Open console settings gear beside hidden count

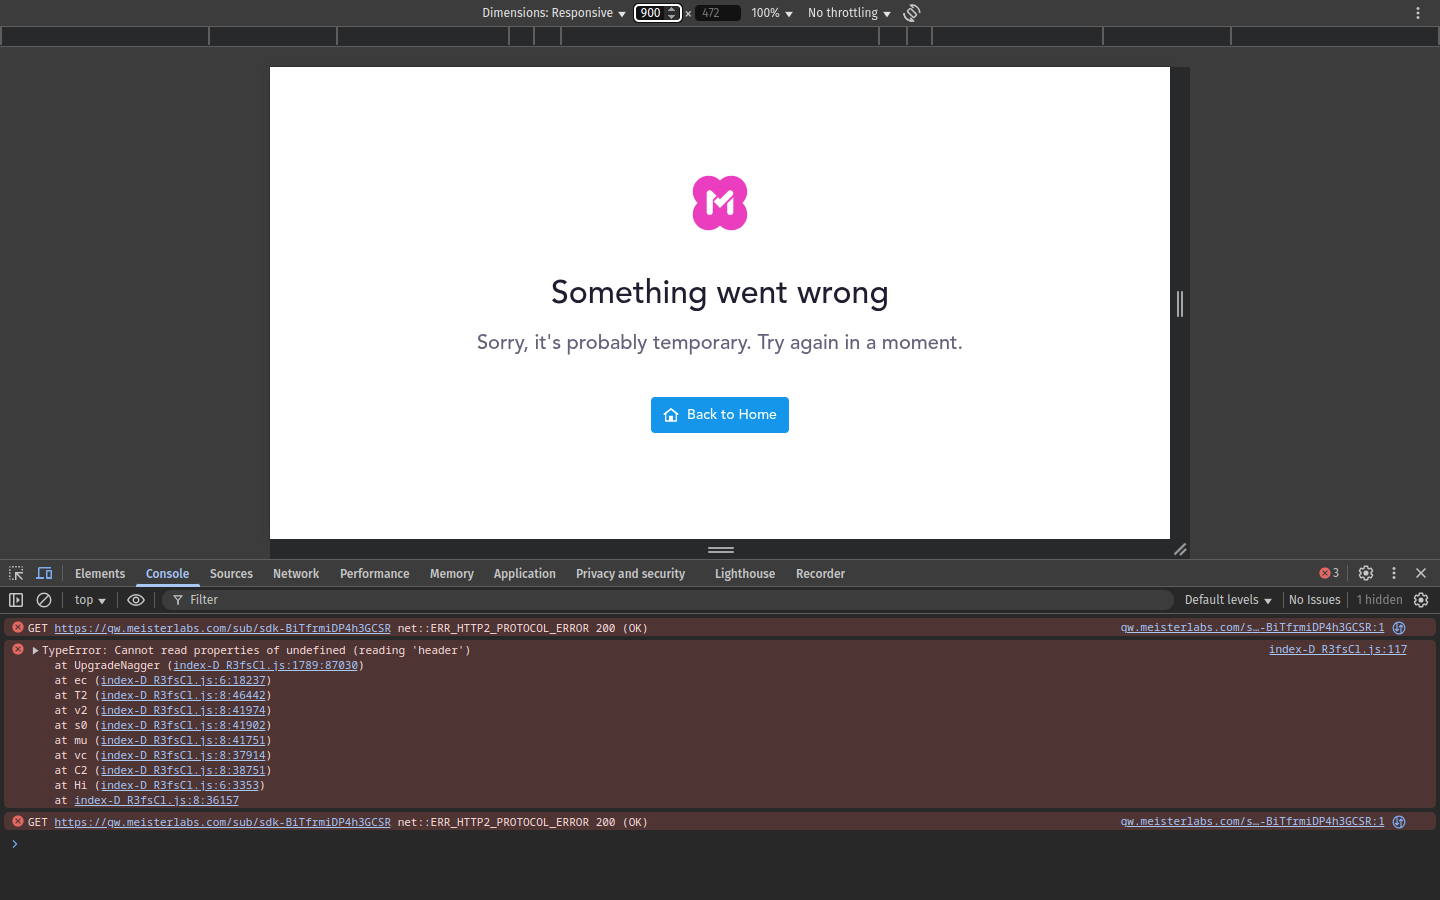coord(1421,600)
